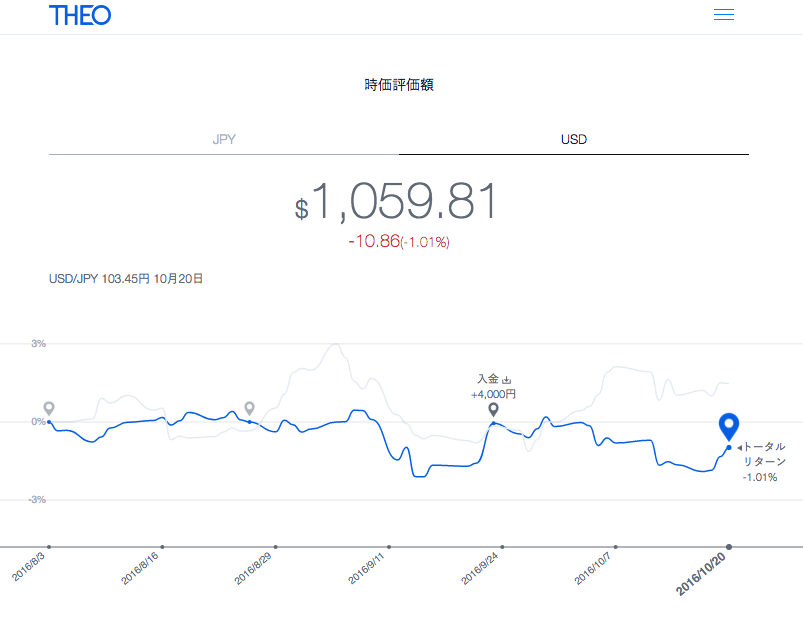Click the 時価評価額 heading

click(399, 85)
